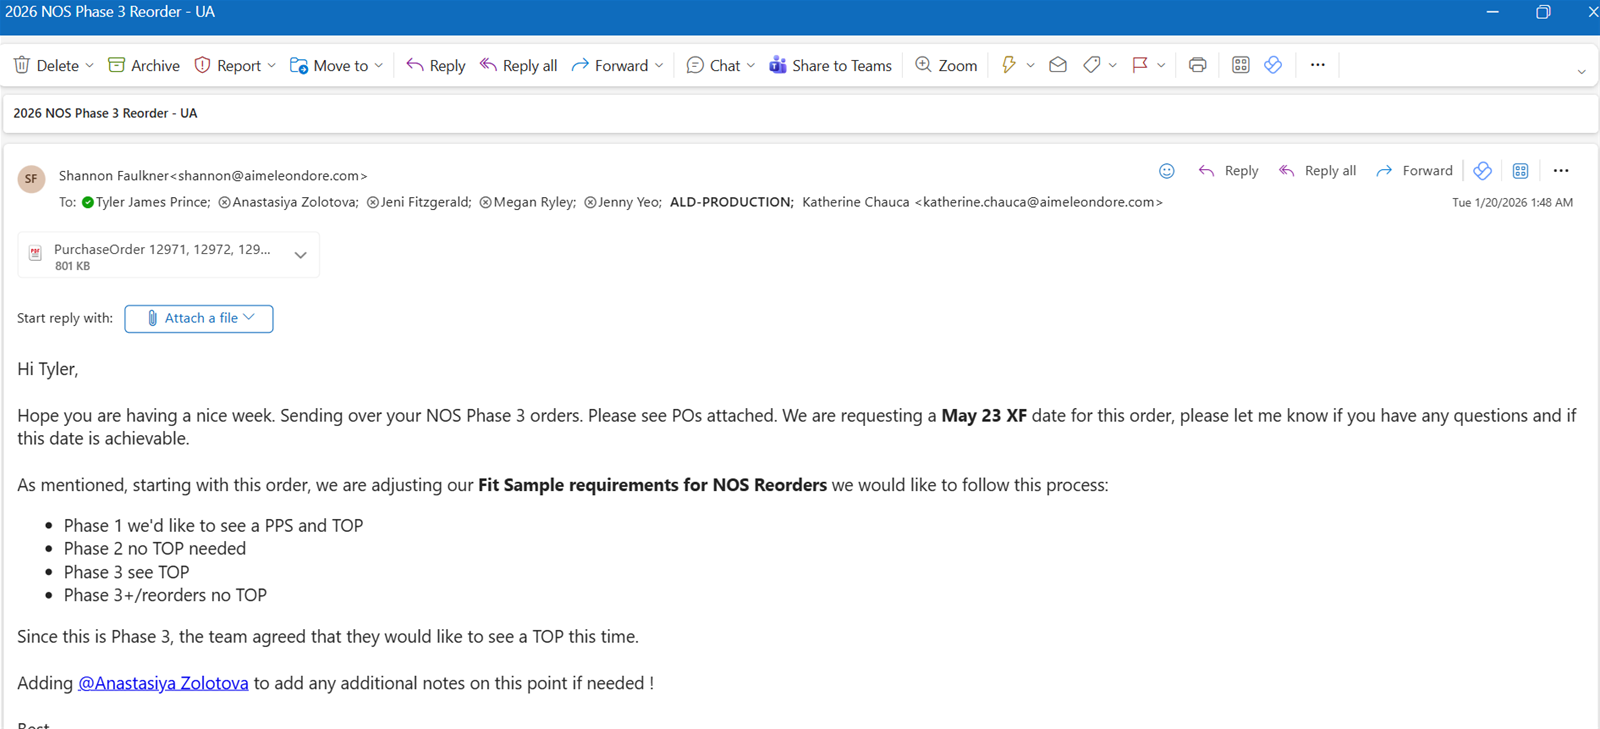Open the message header's more actions ellipsis
This screenshot has width=1600, height=729.
(x=1560, y=171)
